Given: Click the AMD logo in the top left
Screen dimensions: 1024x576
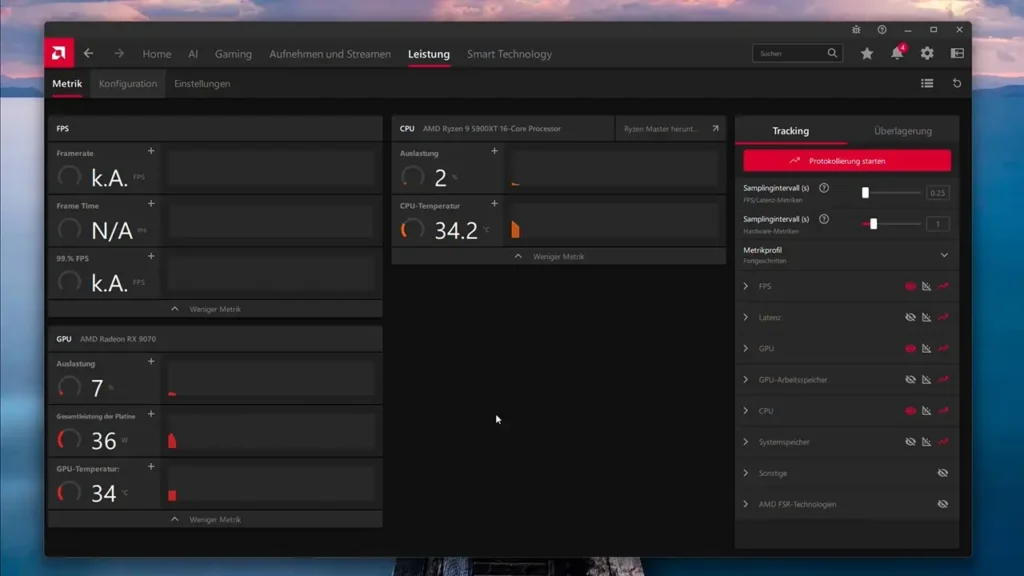Looking at the screenshot, I should click(x=59, y=53).
